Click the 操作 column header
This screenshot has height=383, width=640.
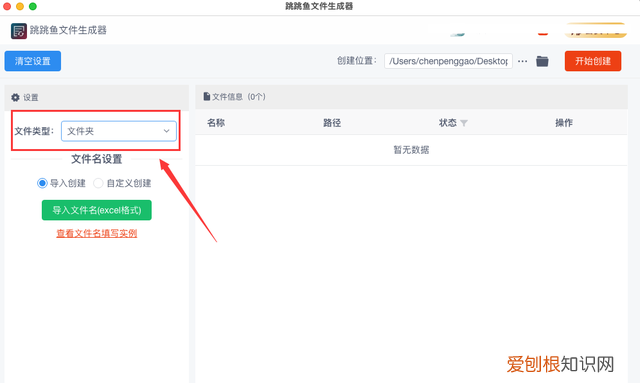[564, 122]
